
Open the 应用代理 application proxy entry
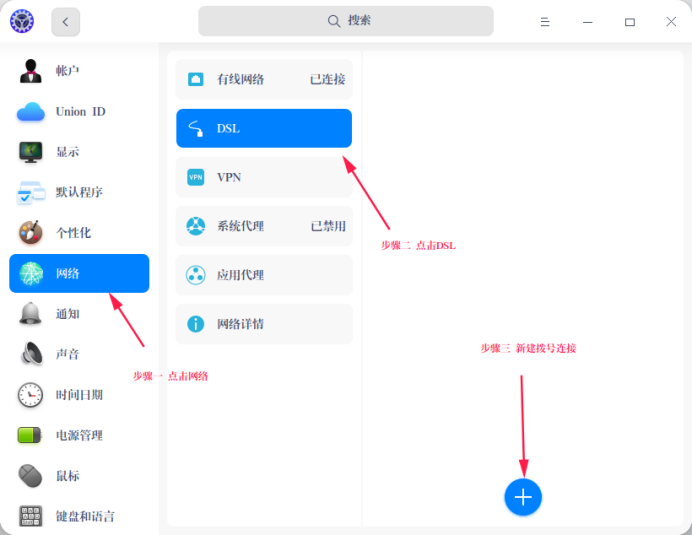(x=264, y=275)
